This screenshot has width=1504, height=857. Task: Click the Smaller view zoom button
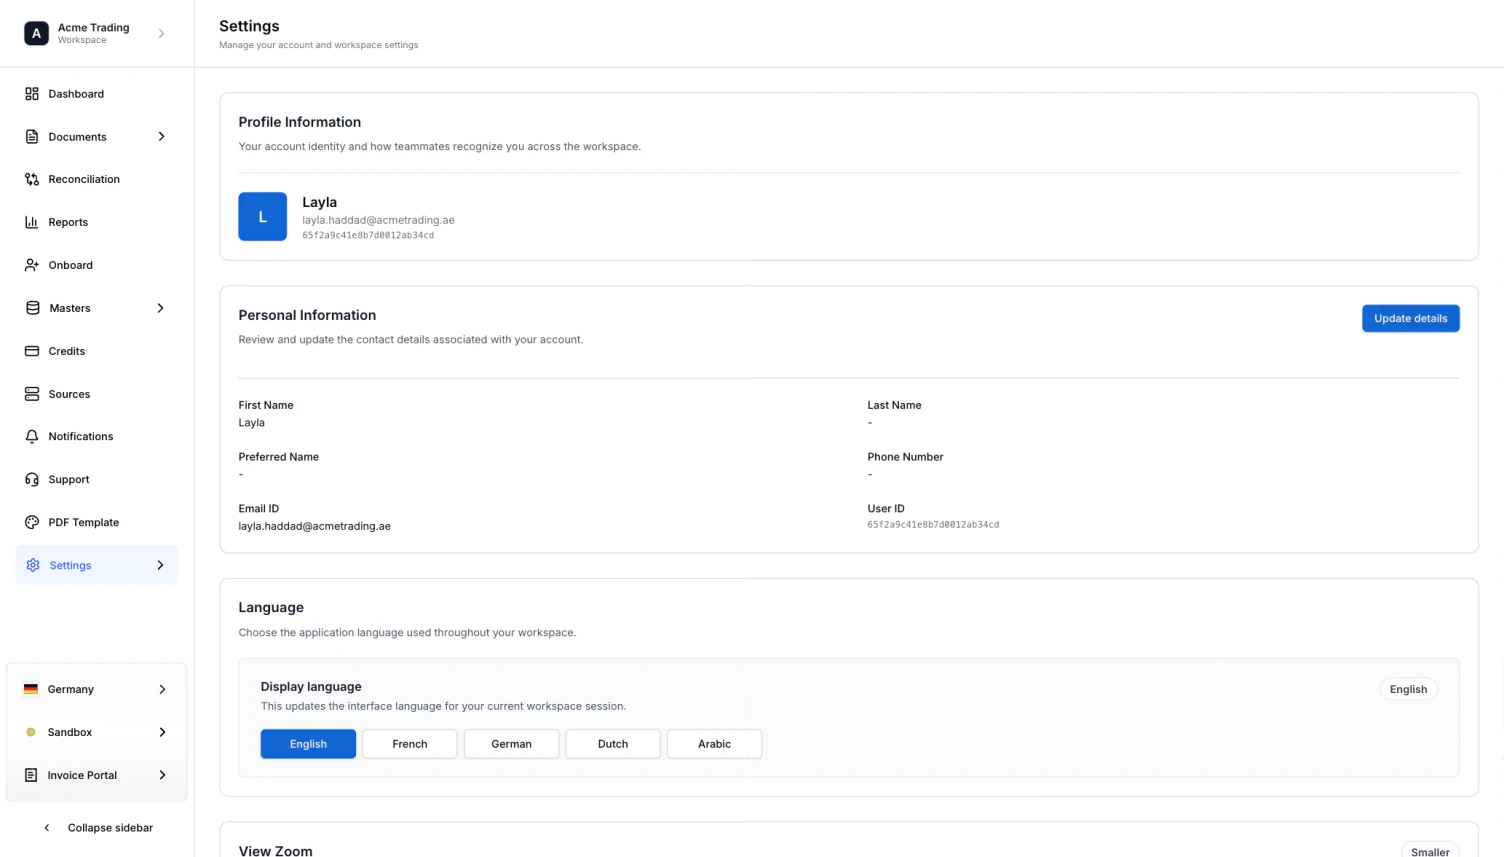click(1430, 851)
